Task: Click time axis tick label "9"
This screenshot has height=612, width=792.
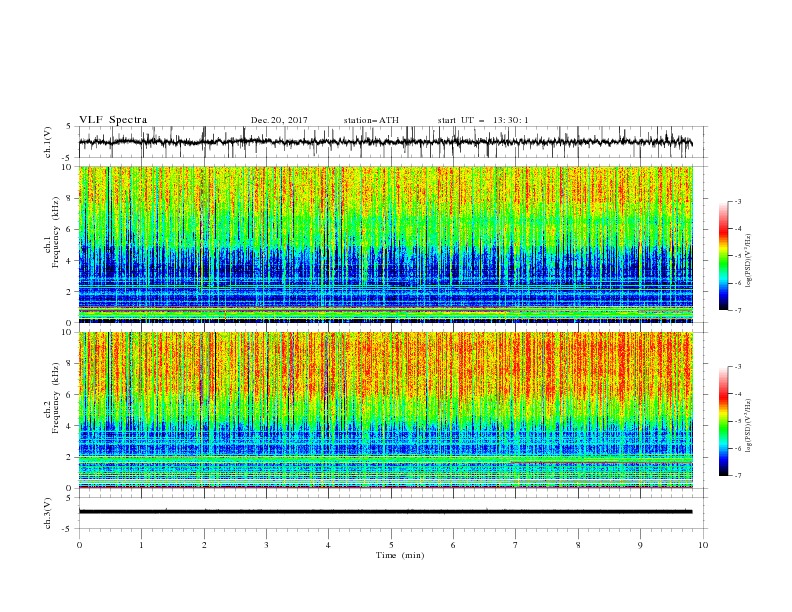Action: 640,545
